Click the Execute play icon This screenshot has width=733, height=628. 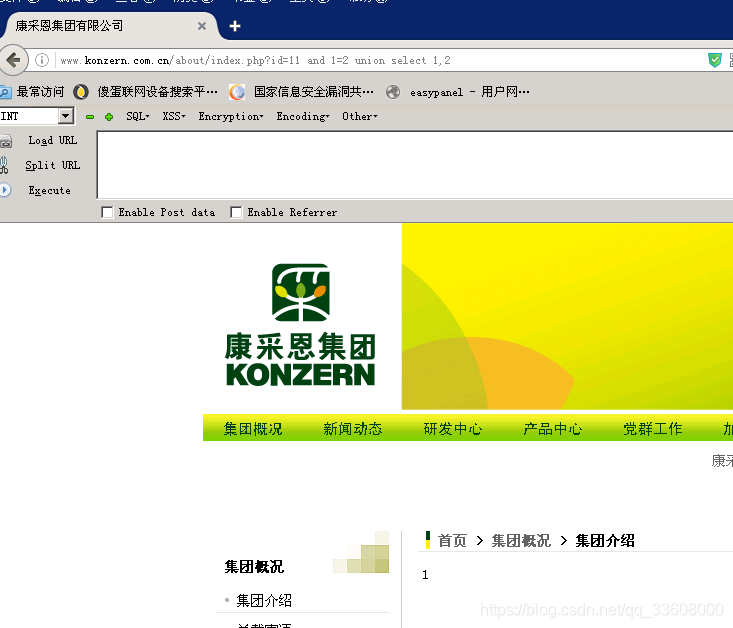click(5, 190)
